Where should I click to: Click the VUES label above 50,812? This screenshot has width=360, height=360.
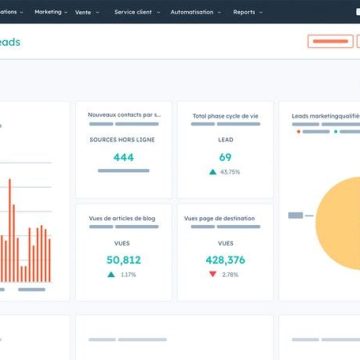point(122,243)
